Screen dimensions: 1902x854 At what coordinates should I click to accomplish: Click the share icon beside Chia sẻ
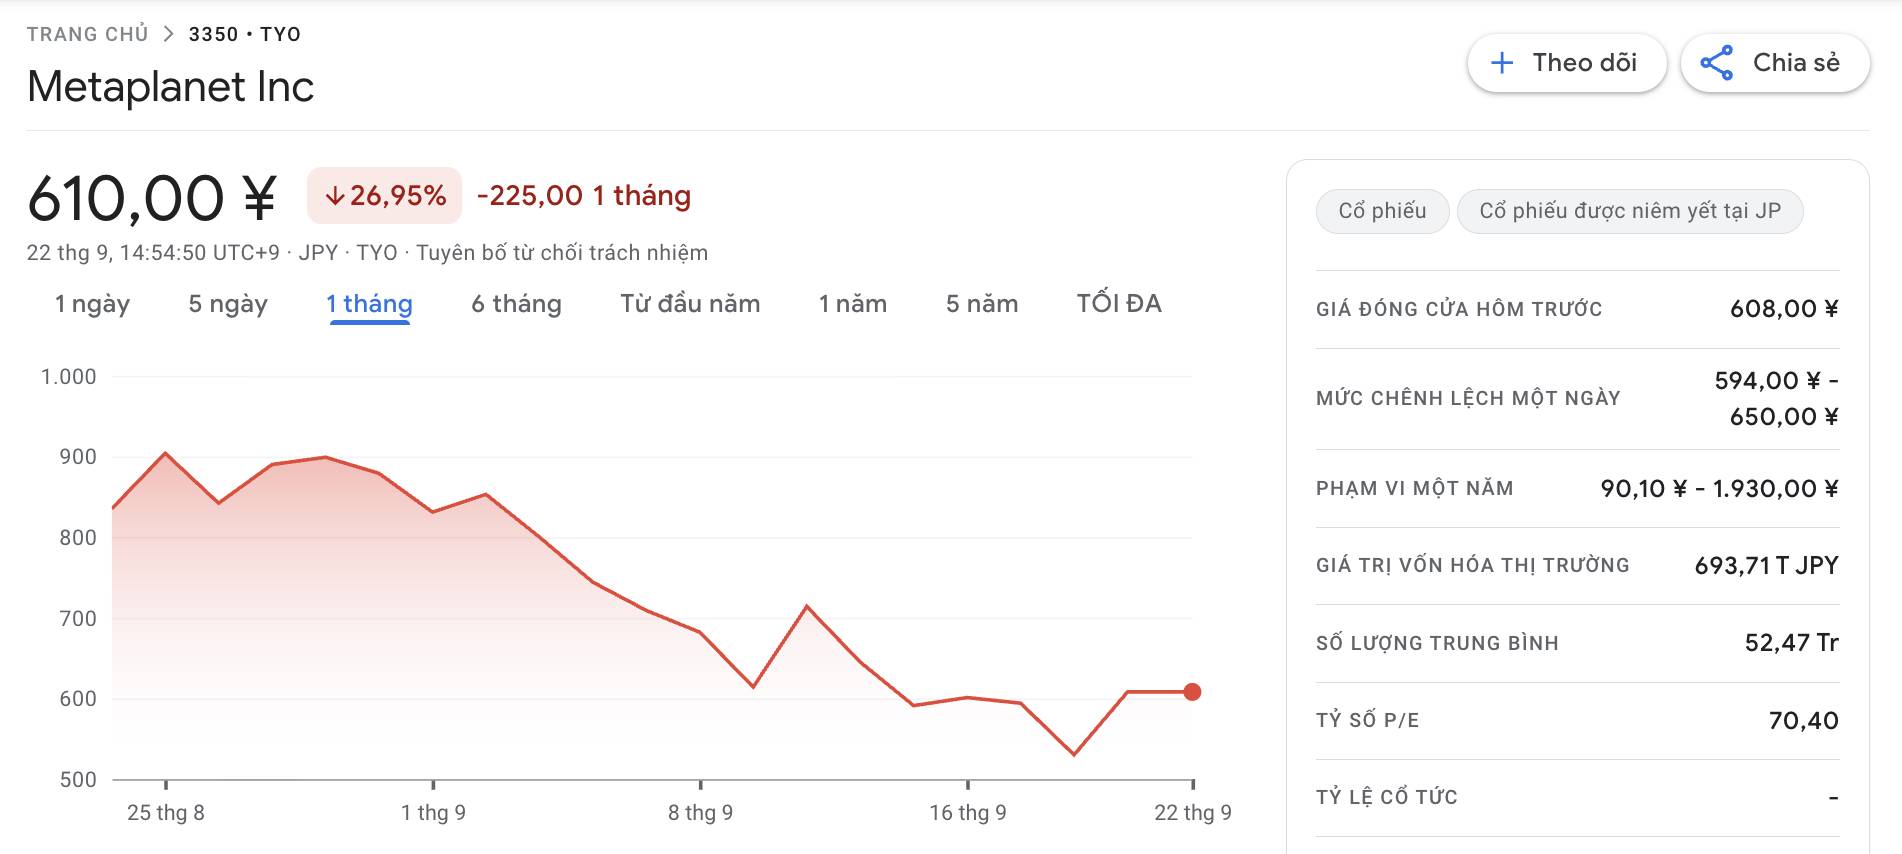1716,63
